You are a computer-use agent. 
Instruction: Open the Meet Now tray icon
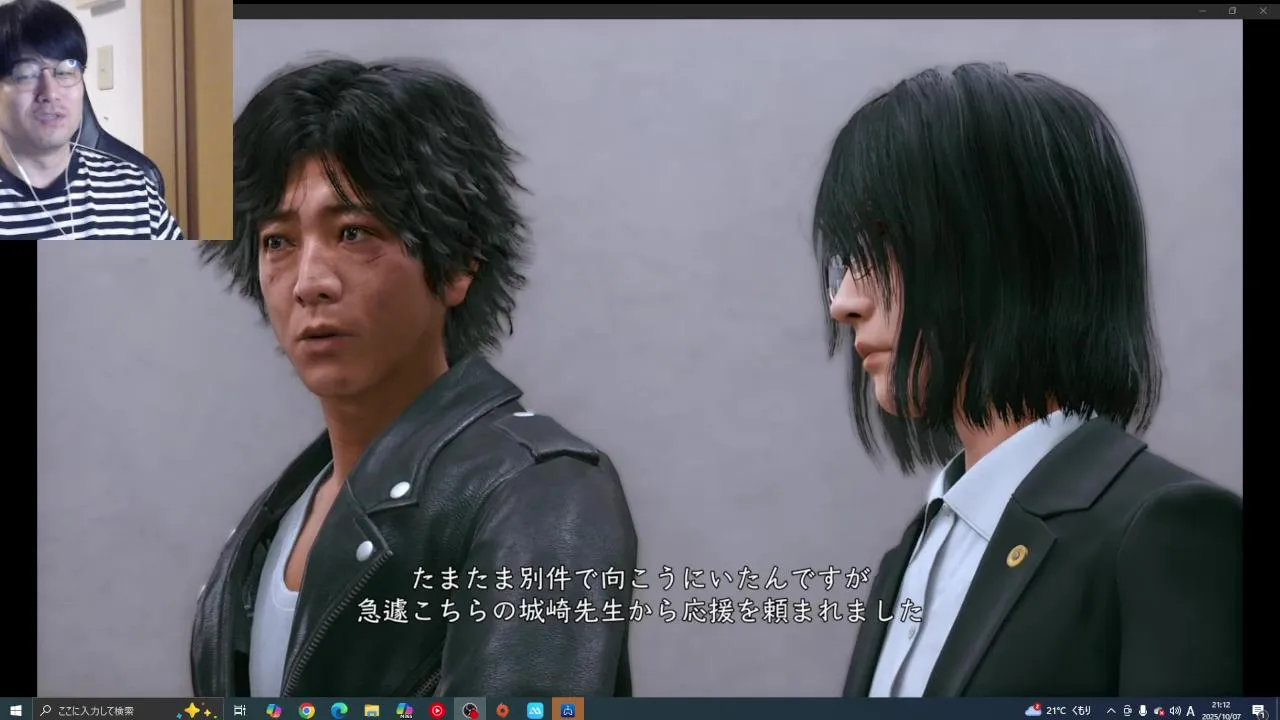(1127, 710)
